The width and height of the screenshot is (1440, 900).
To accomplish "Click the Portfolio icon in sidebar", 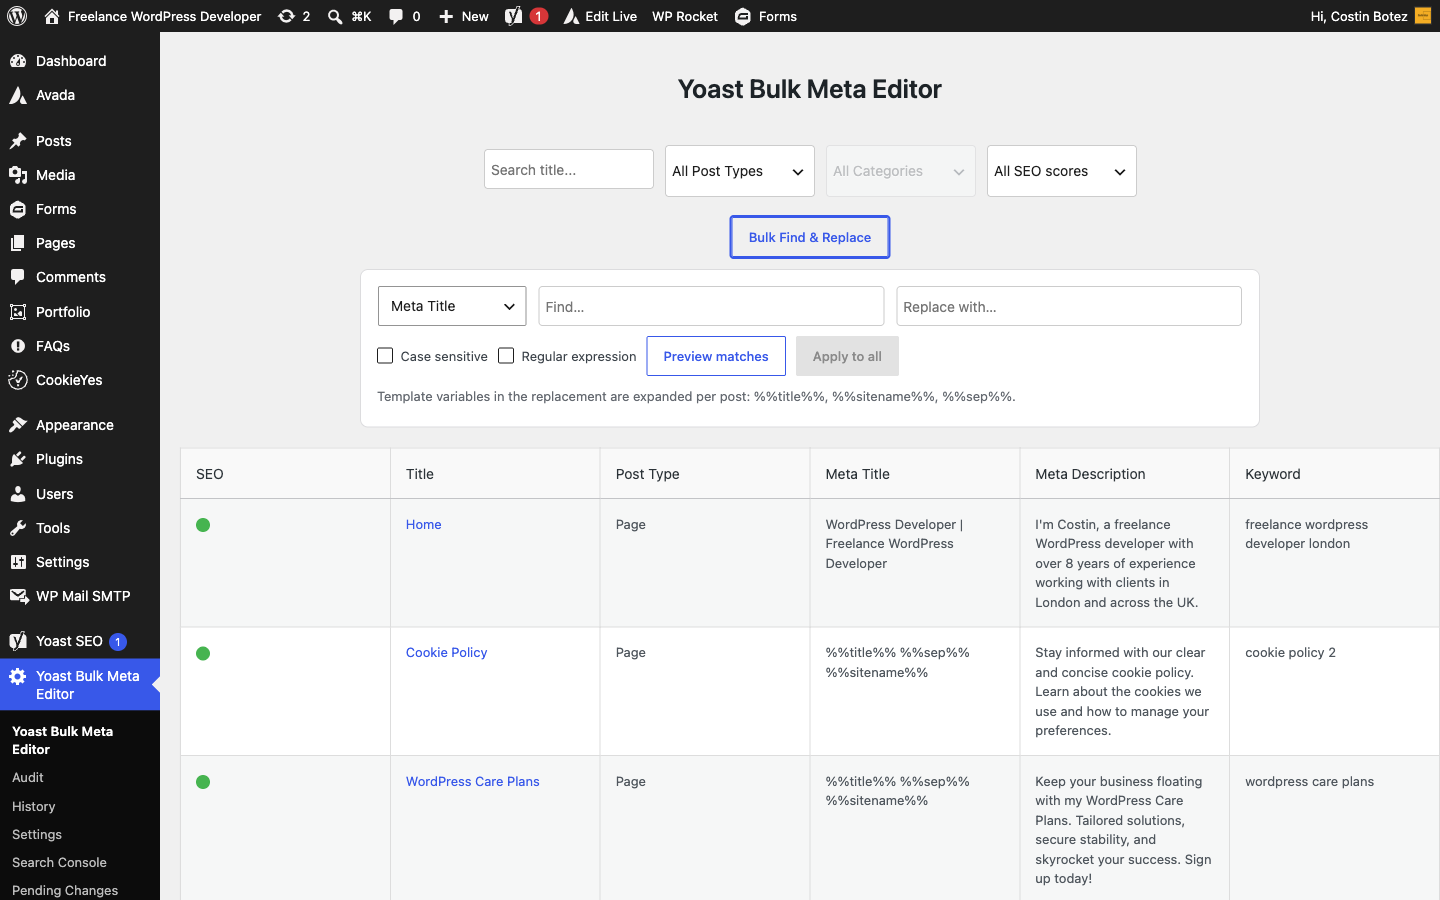I will click(18, 312).
